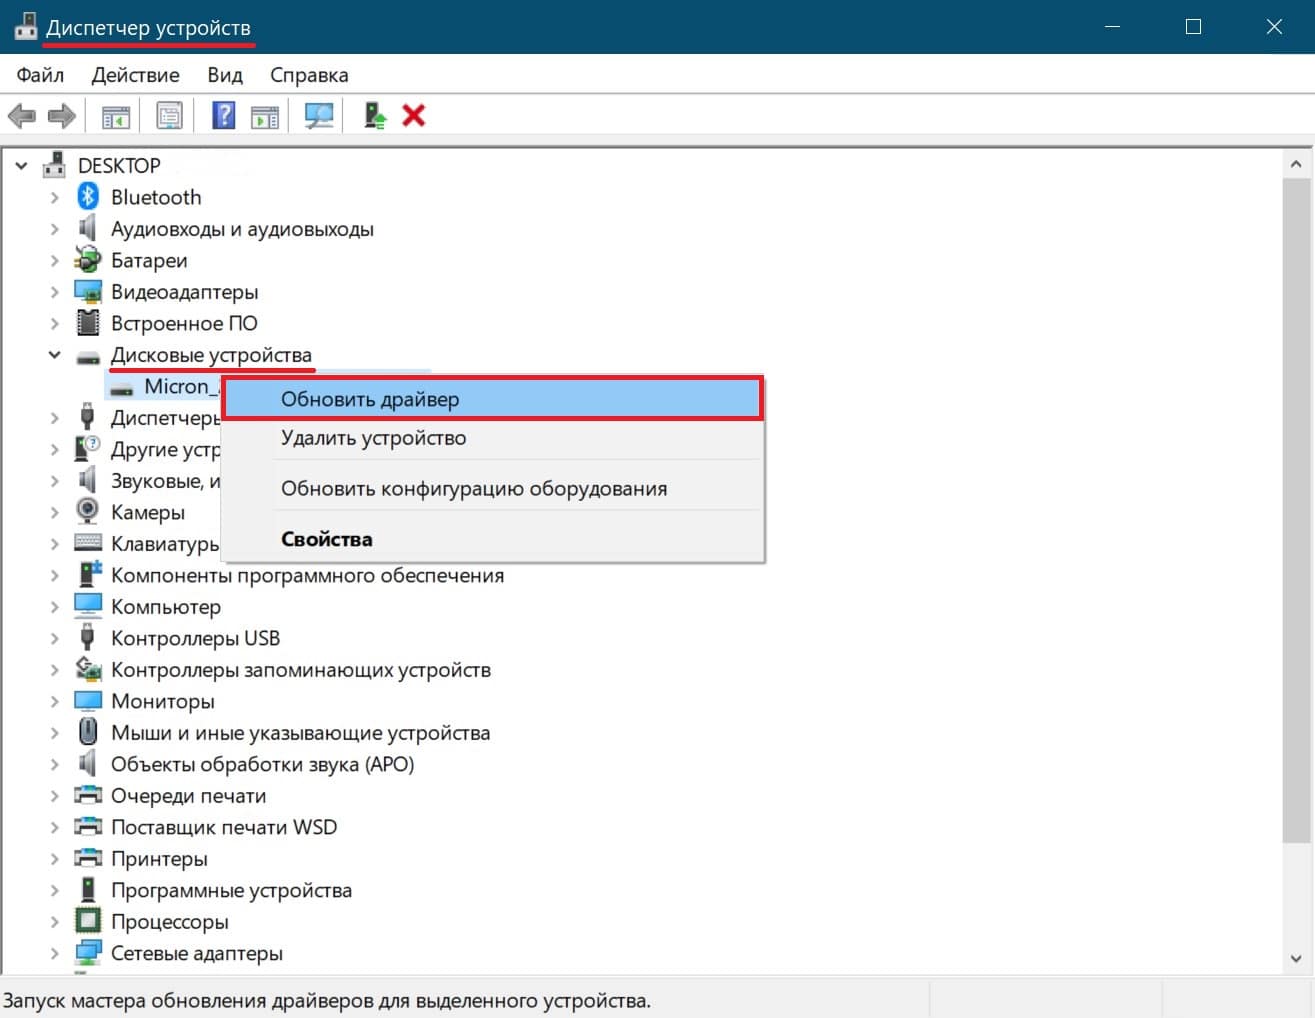1315x1018 pixels.
Task: Select the Bluetooth category icon
Action: pyautogui.click(x=88, y=197)
